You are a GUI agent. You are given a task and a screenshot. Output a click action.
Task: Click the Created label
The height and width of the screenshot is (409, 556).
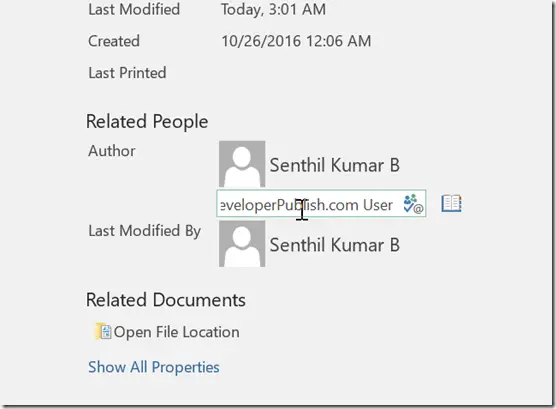coord(113,41)
